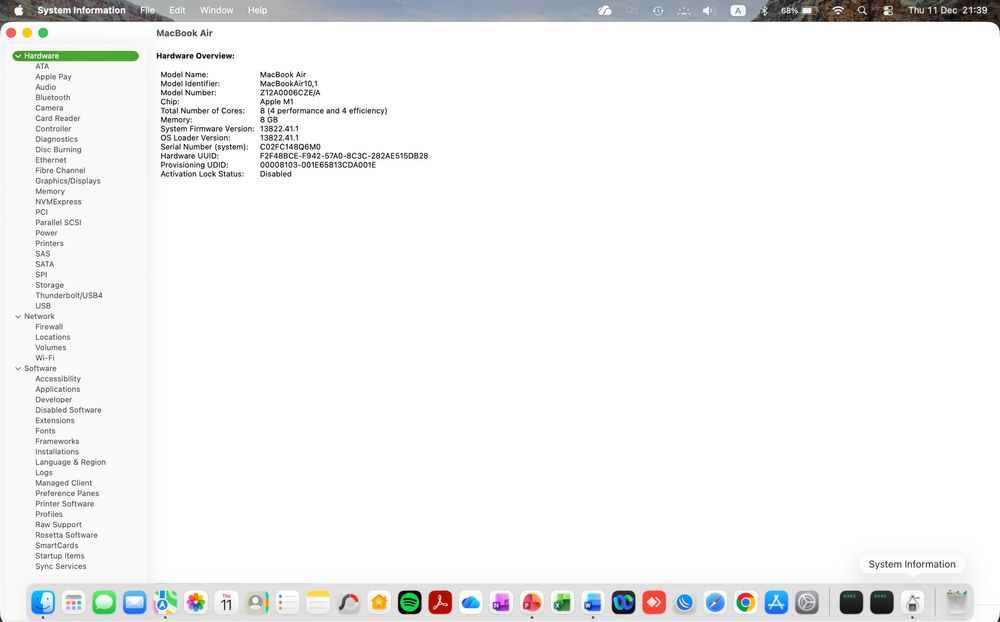Collapse the Software section chevron
Image resolution: width=1000 pixels, height=622 pixels.
18,369
